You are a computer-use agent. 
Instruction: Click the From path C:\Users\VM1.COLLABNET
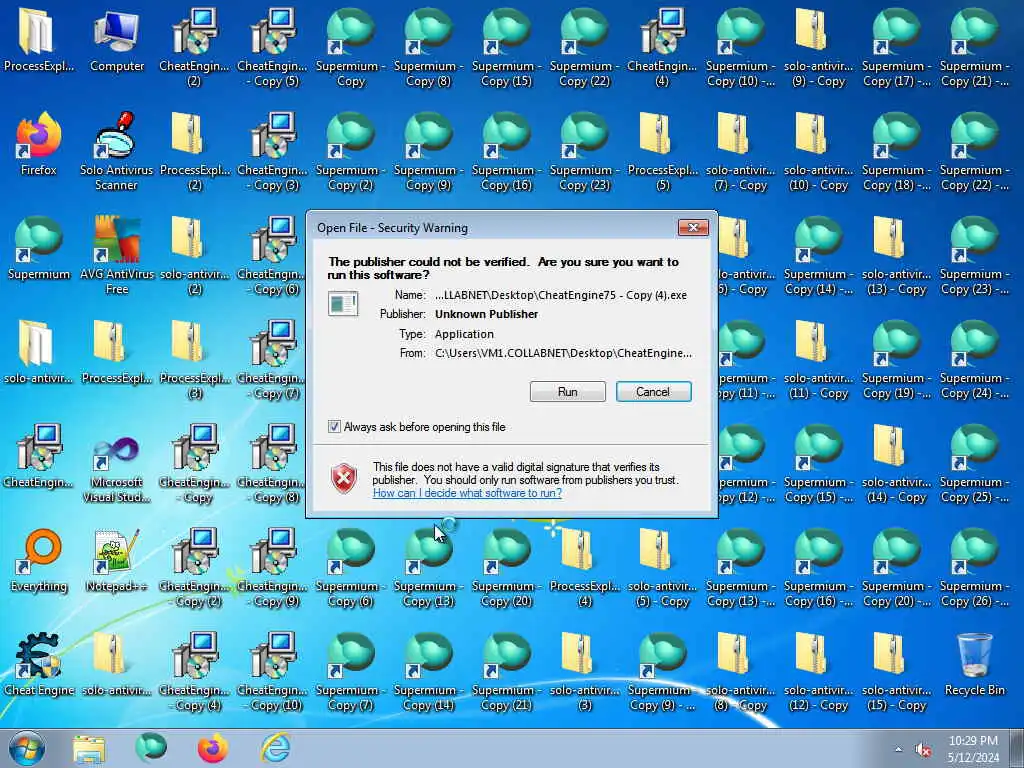click(563, 353)
